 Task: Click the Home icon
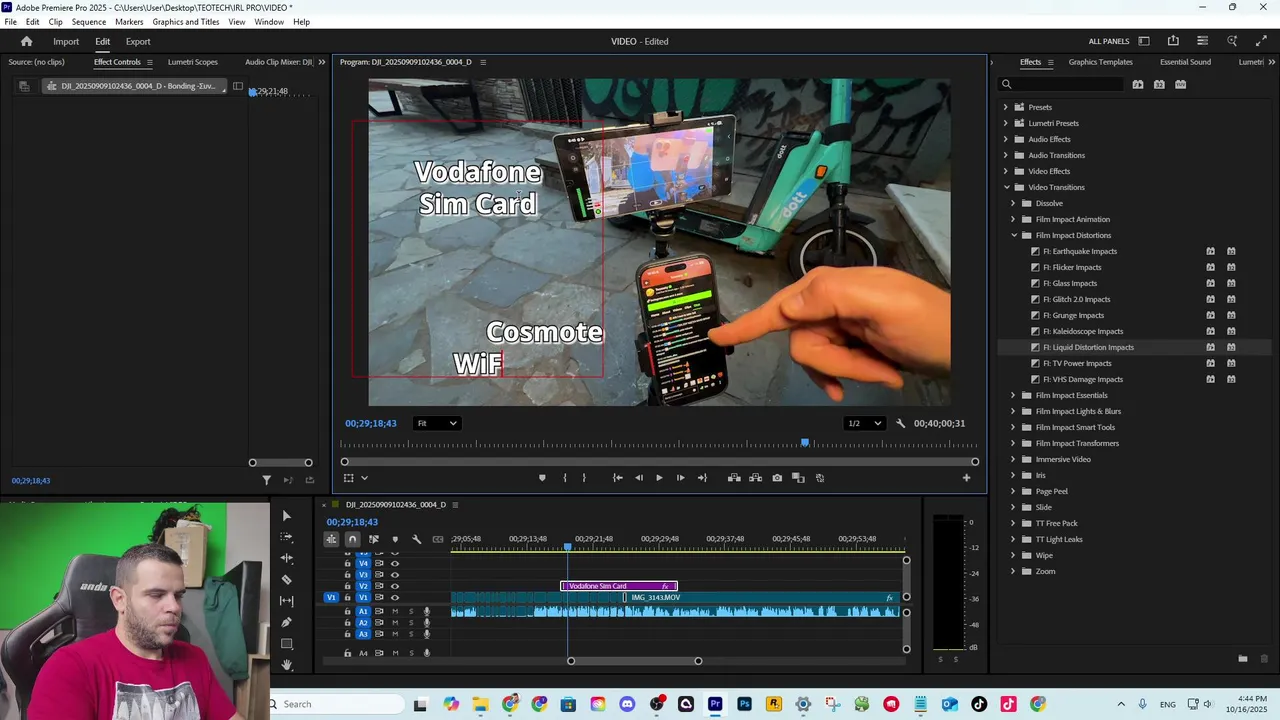[x=27, y=41]
